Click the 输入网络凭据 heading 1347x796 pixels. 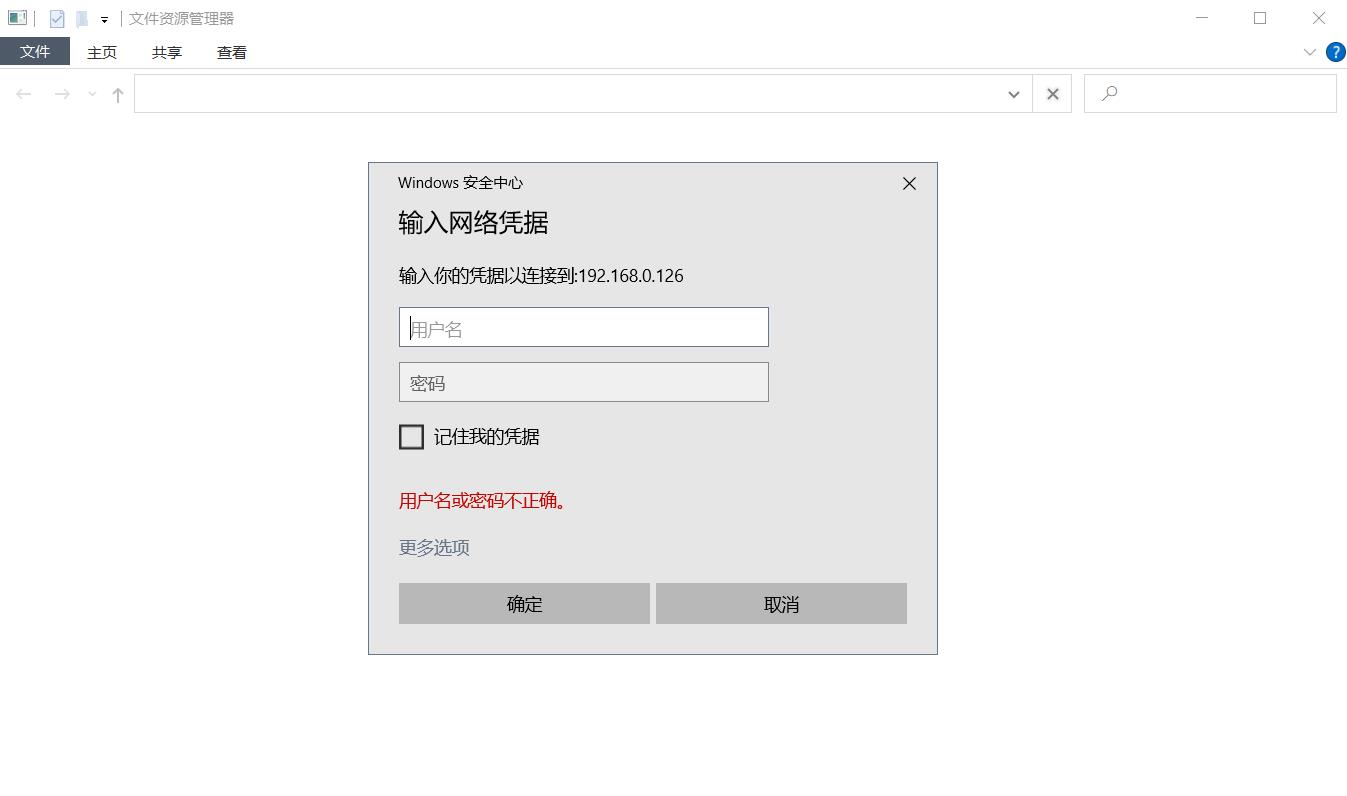473,222
